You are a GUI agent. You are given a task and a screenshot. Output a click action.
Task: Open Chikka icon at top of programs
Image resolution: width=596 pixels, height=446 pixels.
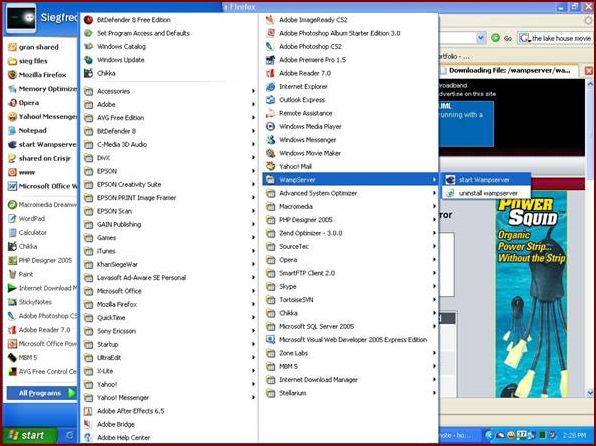88,73
